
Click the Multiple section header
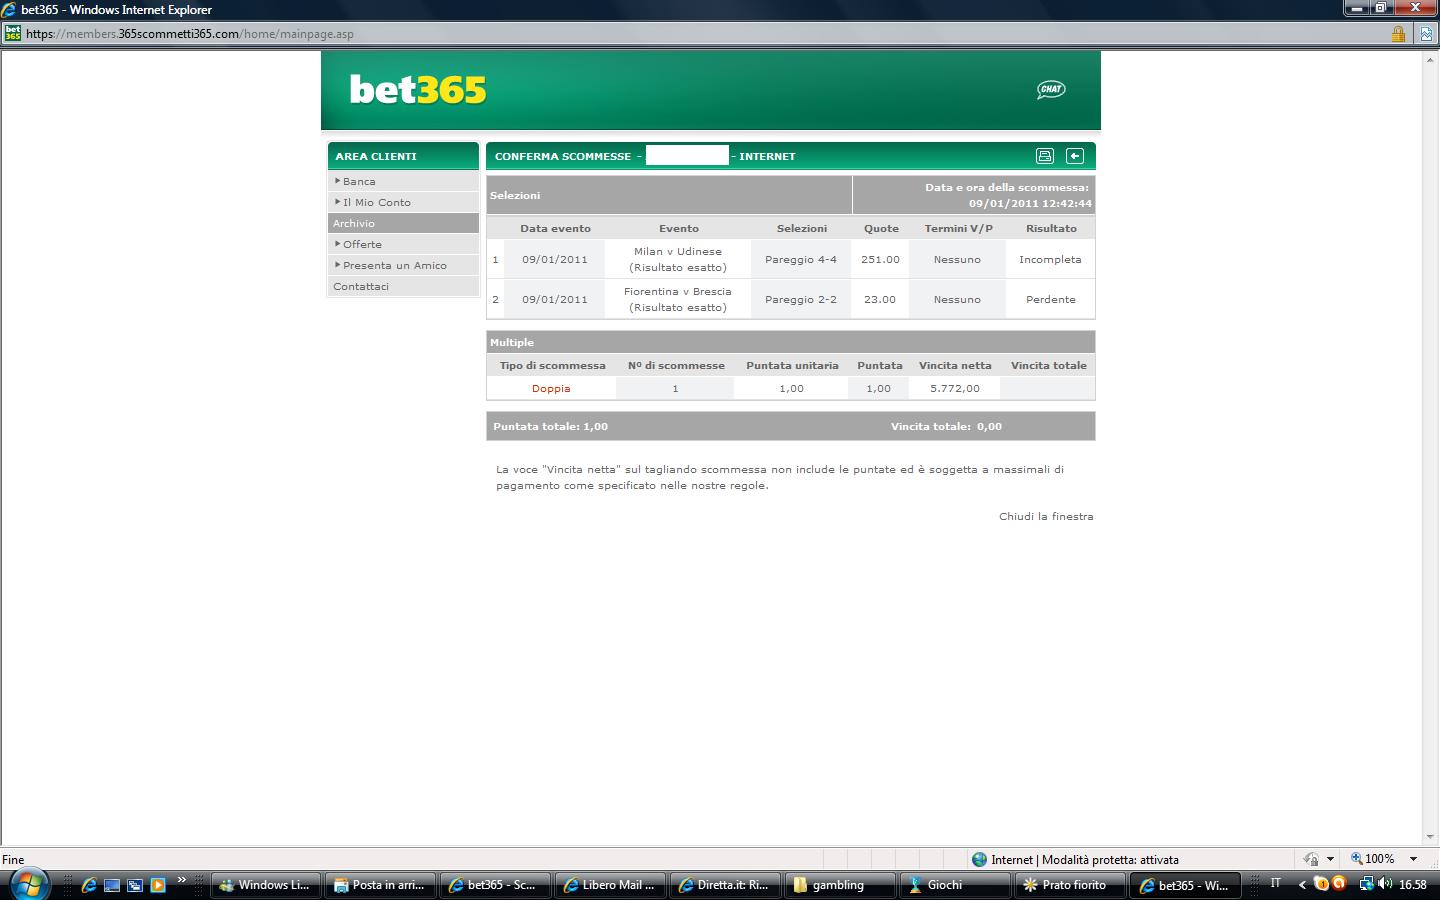791,342
